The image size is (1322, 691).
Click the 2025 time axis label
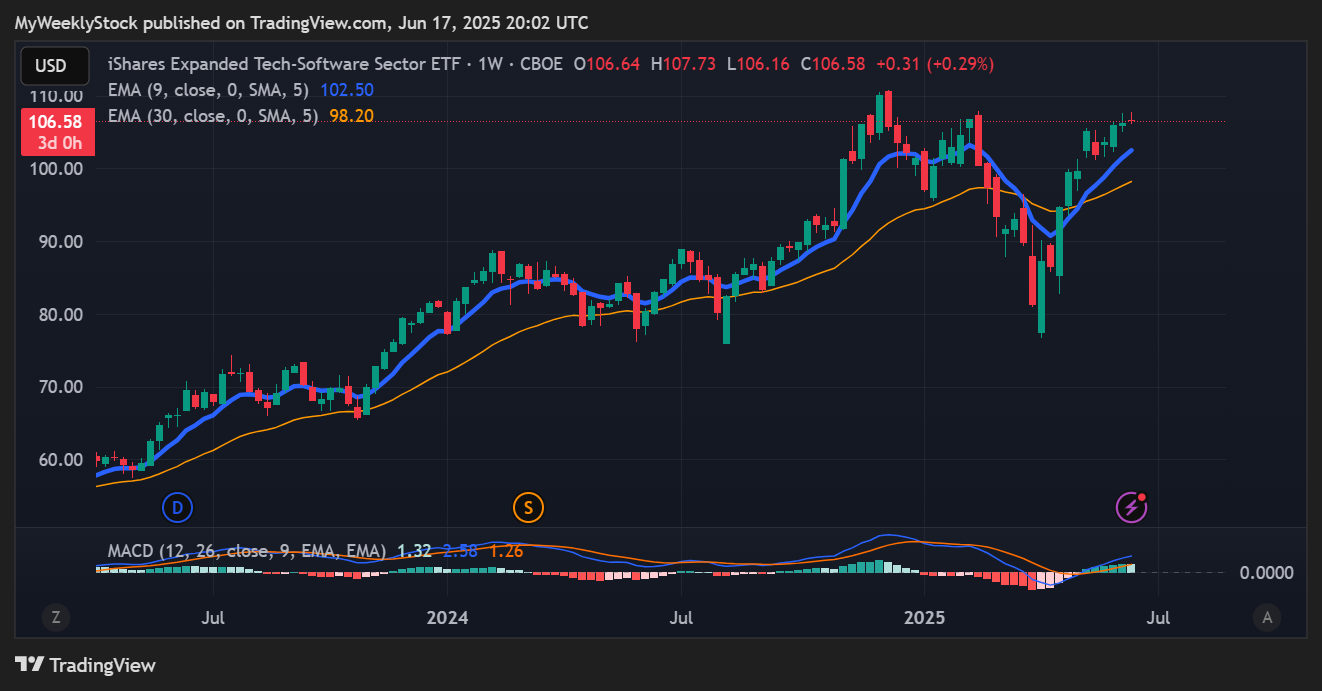924,617
